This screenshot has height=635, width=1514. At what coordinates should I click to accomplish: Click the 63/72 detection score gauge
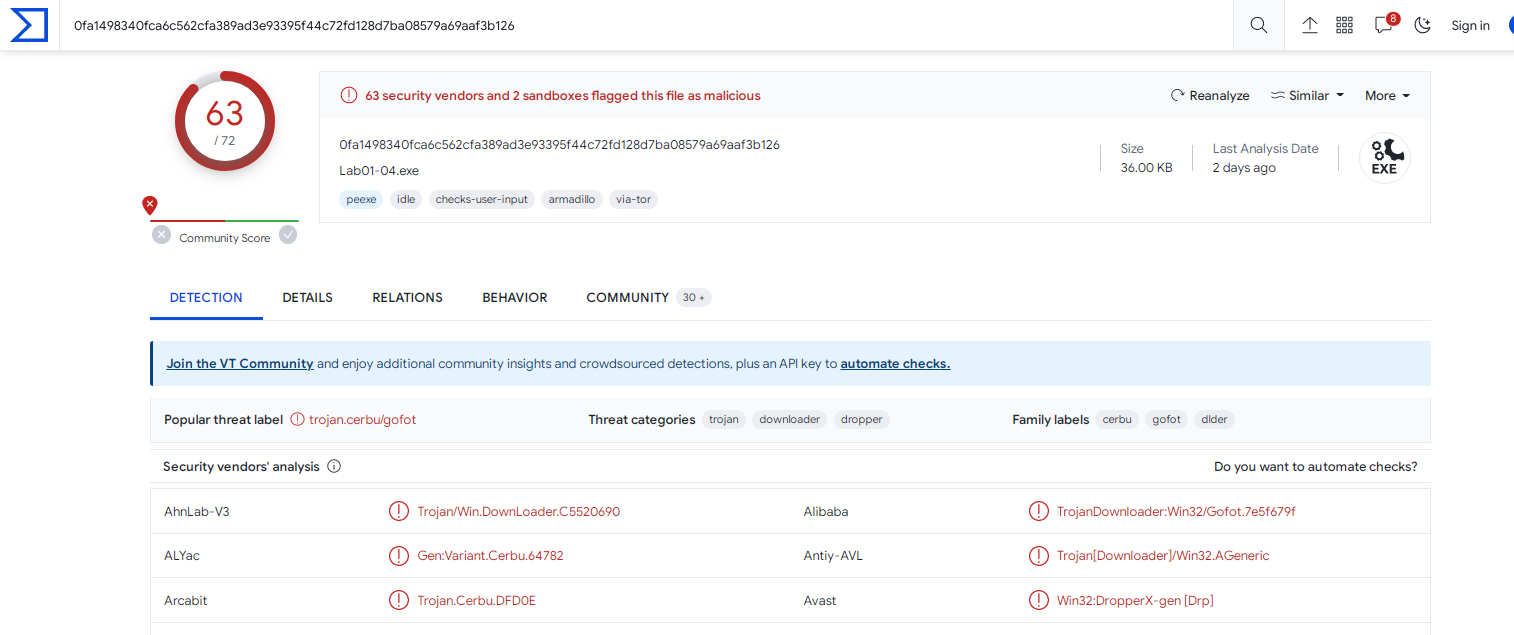click(x=225, y=121)
